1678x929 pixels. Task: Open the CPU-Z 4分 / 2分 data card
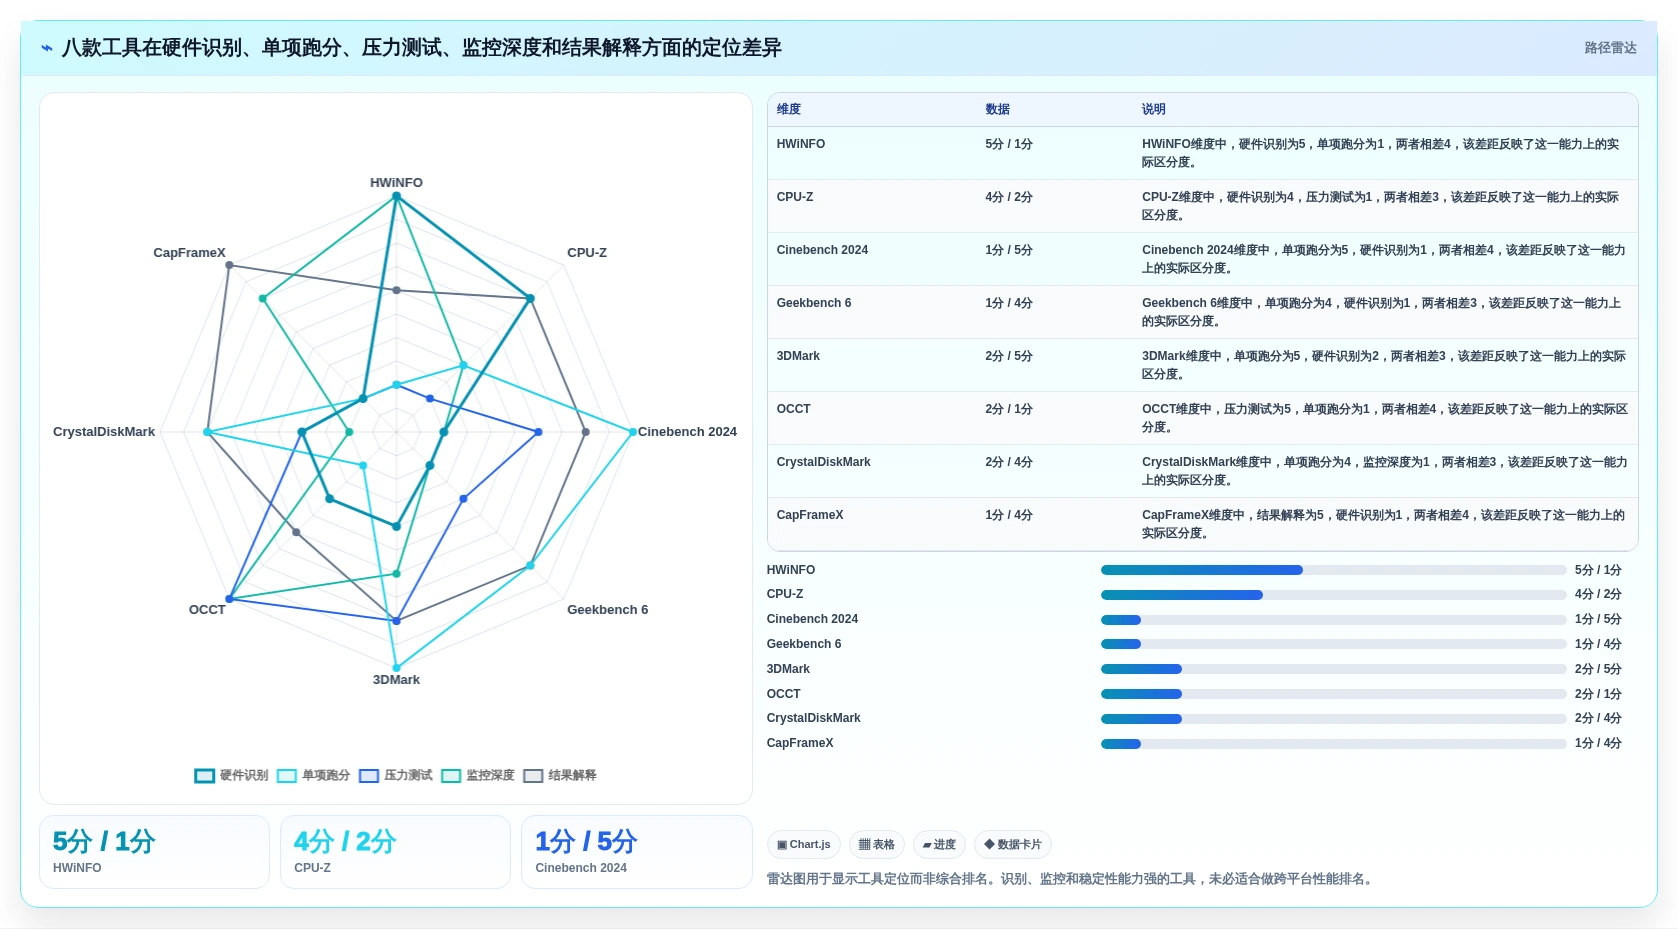tap(395, 852)
